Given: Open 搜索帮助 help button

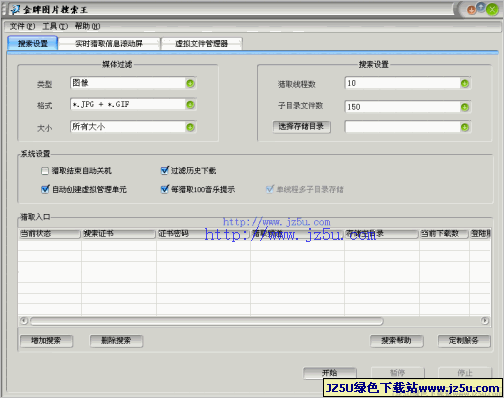Looking at the screenshot, I should pyautogui.click(x=397, y=341).
